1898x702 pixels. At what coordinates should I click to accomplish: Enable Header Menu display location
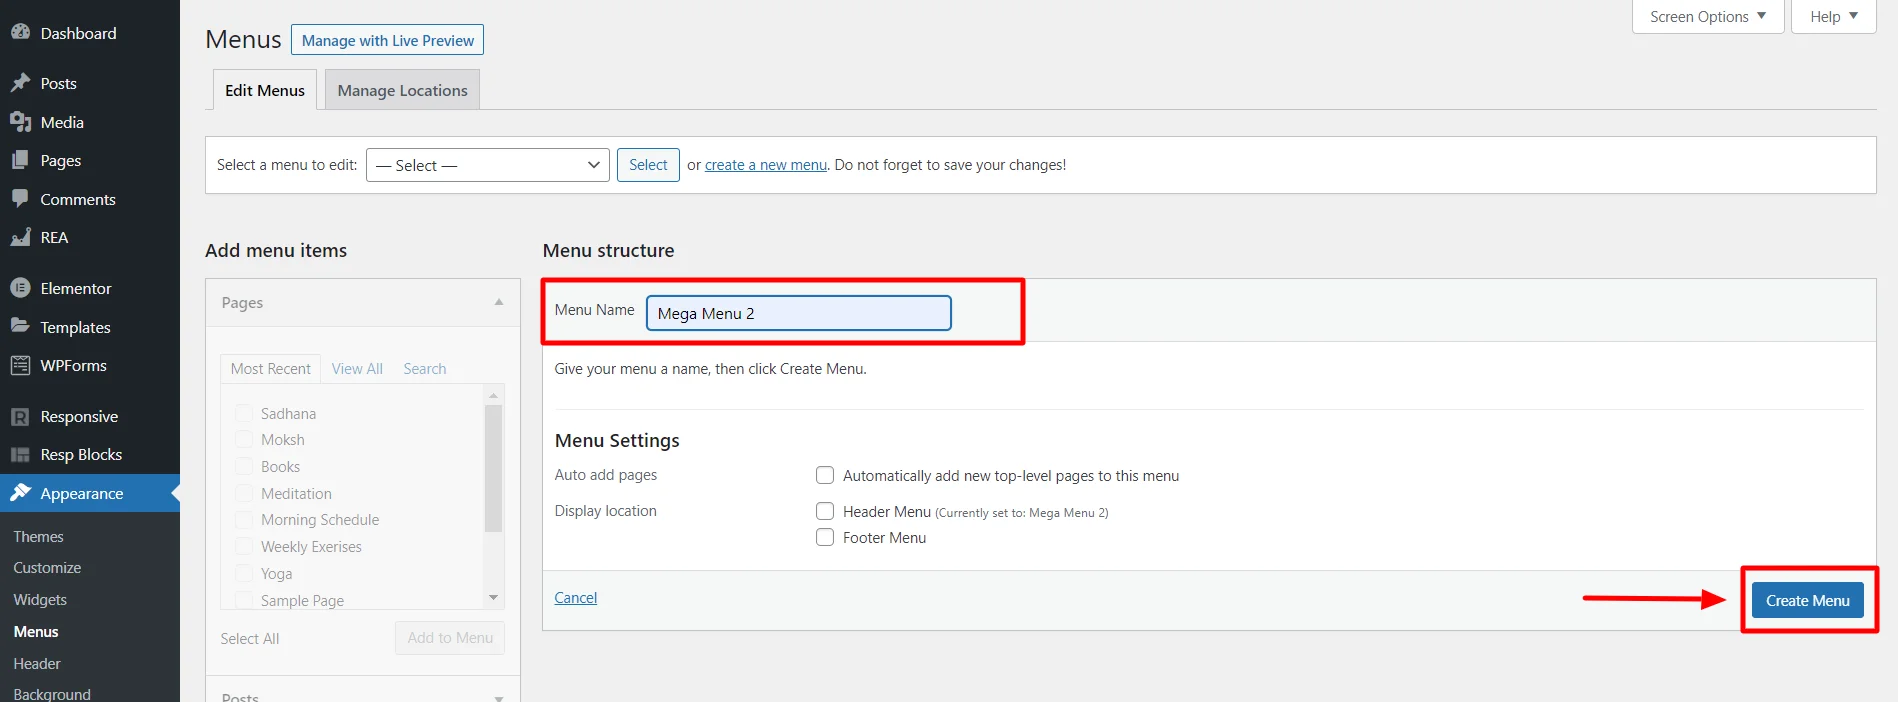coord(825,511)
